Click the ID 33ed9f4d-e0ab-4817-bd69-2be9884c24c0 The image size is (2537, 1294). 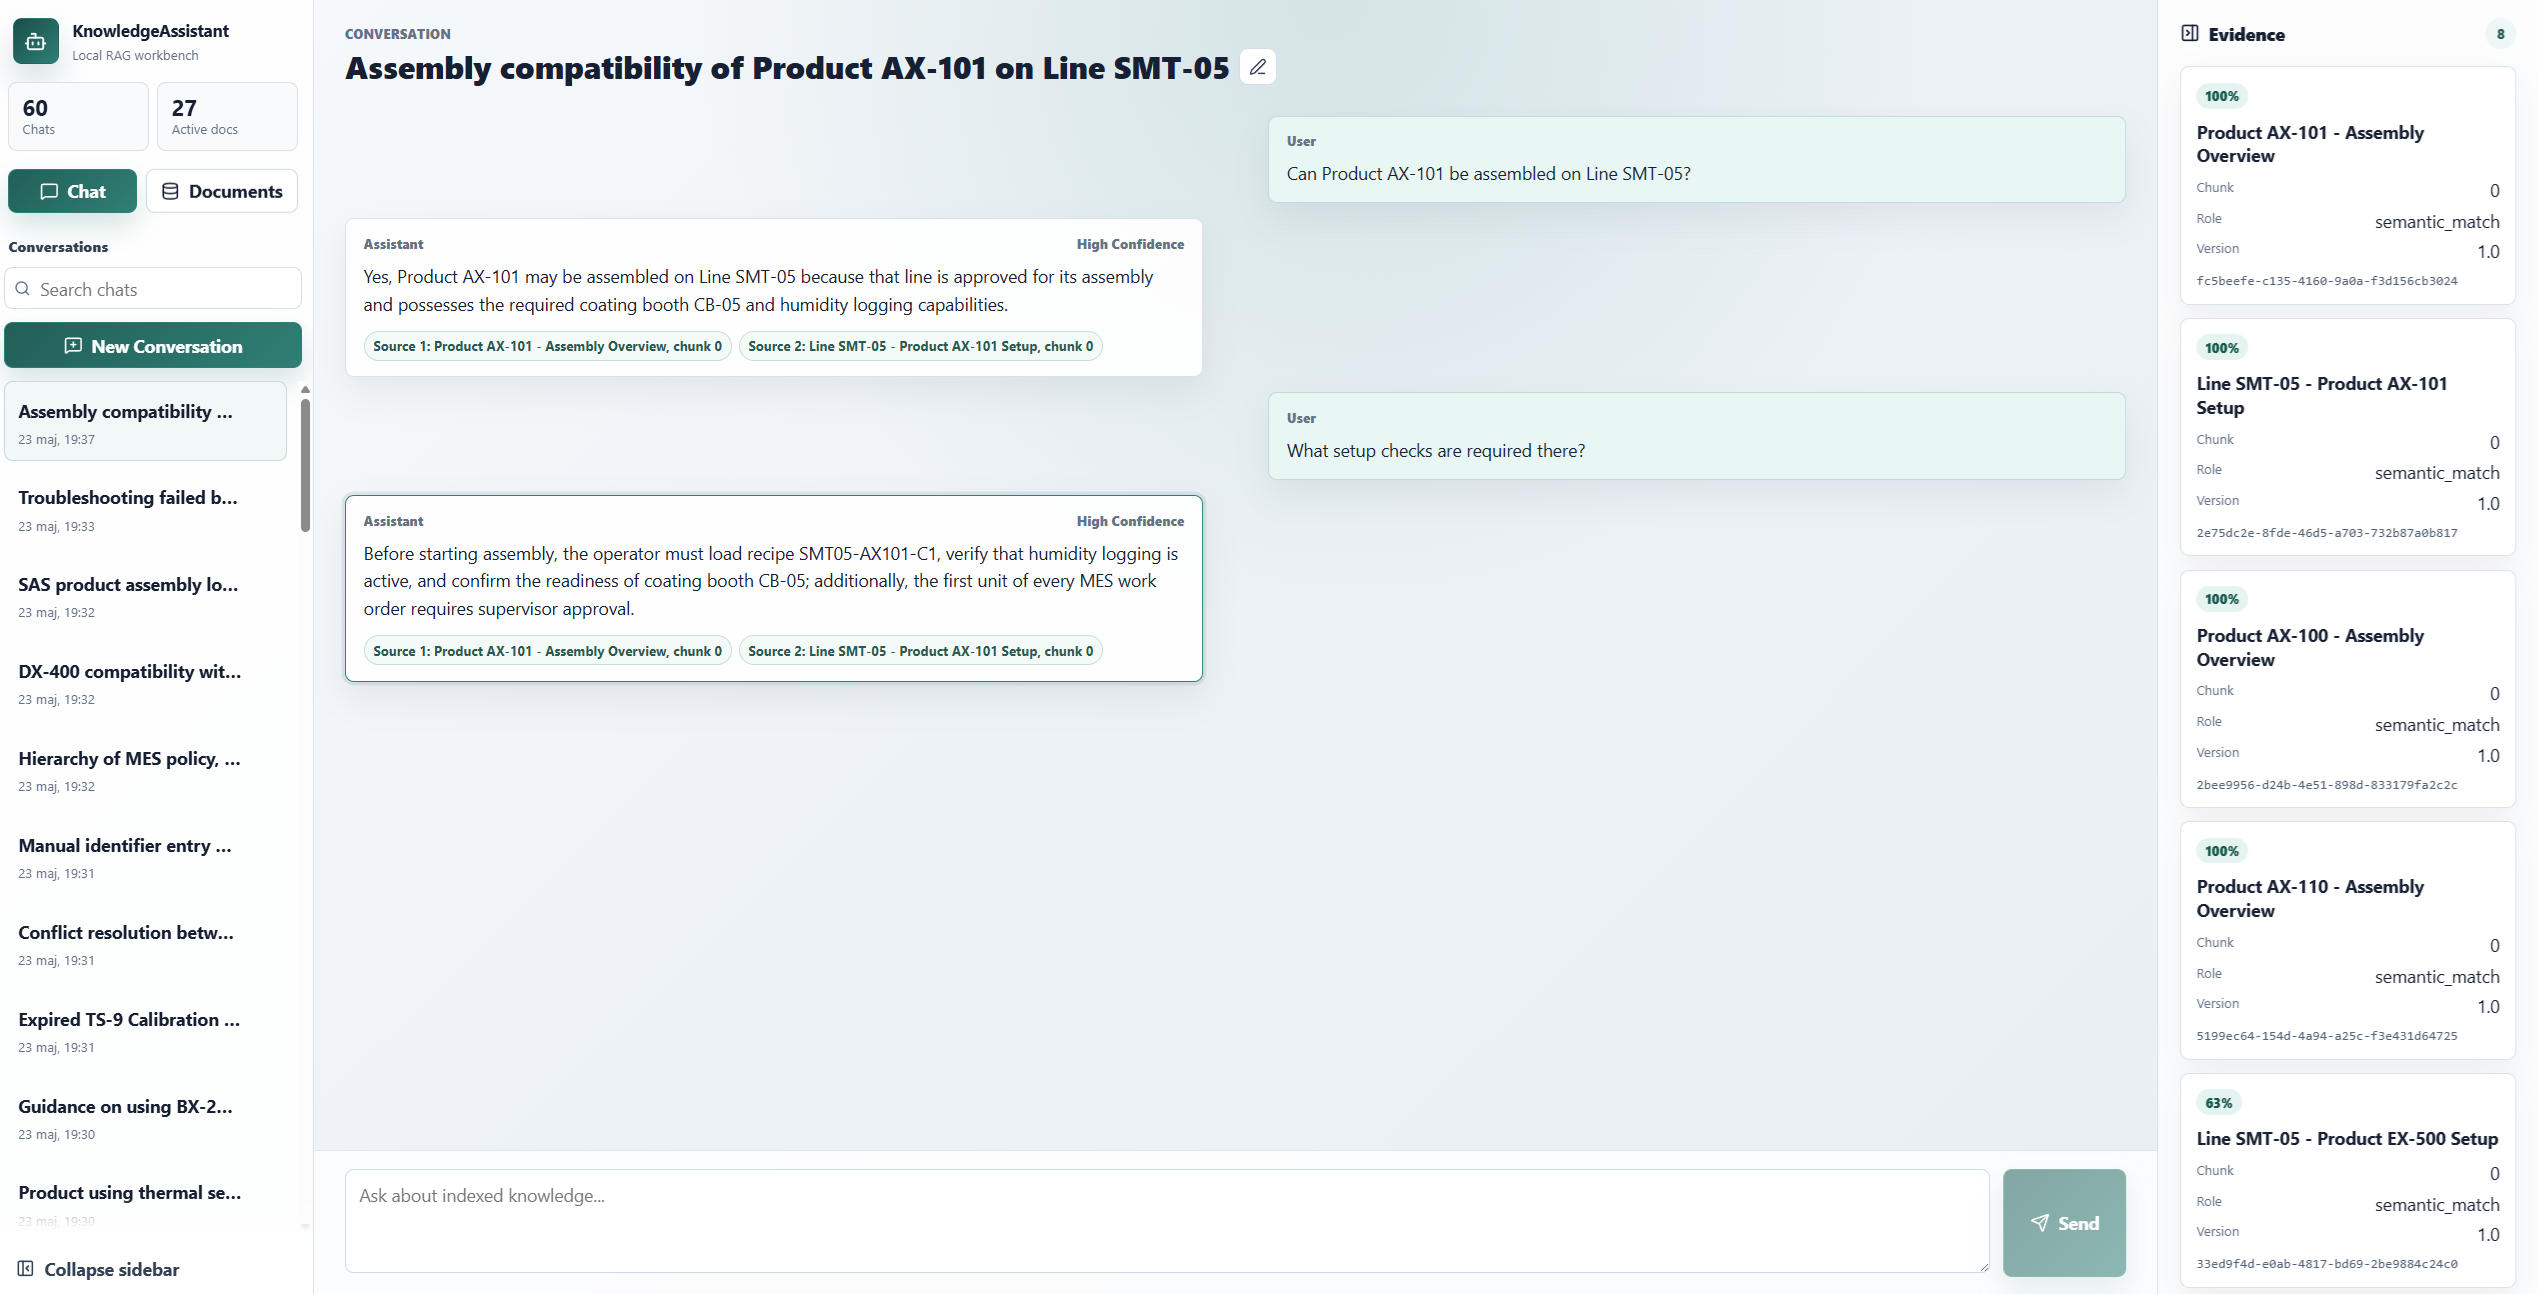pos(2326,1264)
